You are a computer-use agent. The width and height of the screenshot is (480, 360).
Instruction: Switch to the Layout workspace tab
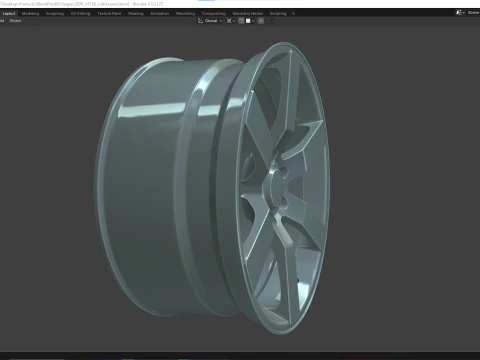[9, 14]
